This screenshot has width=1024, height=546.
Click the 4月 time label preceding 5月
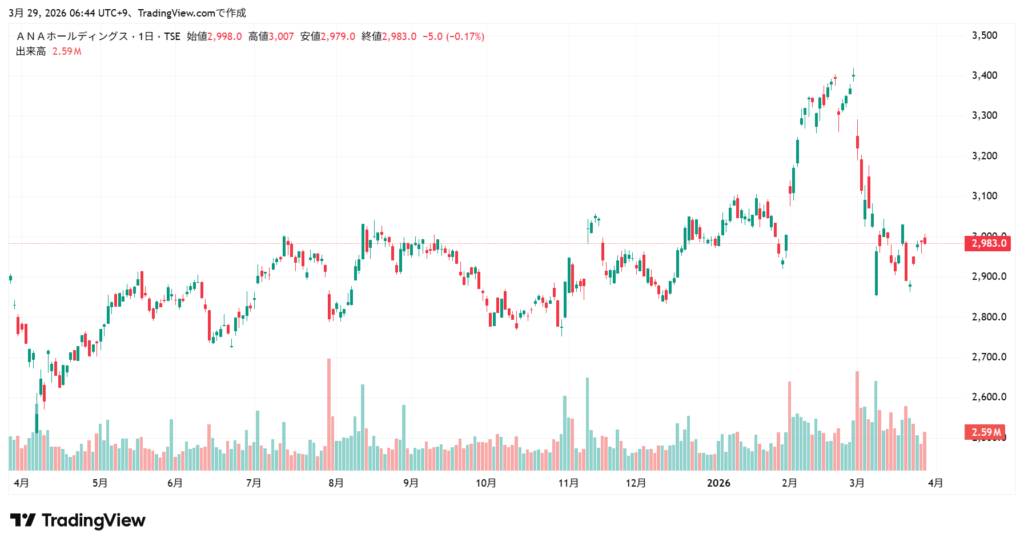[22, 483]
